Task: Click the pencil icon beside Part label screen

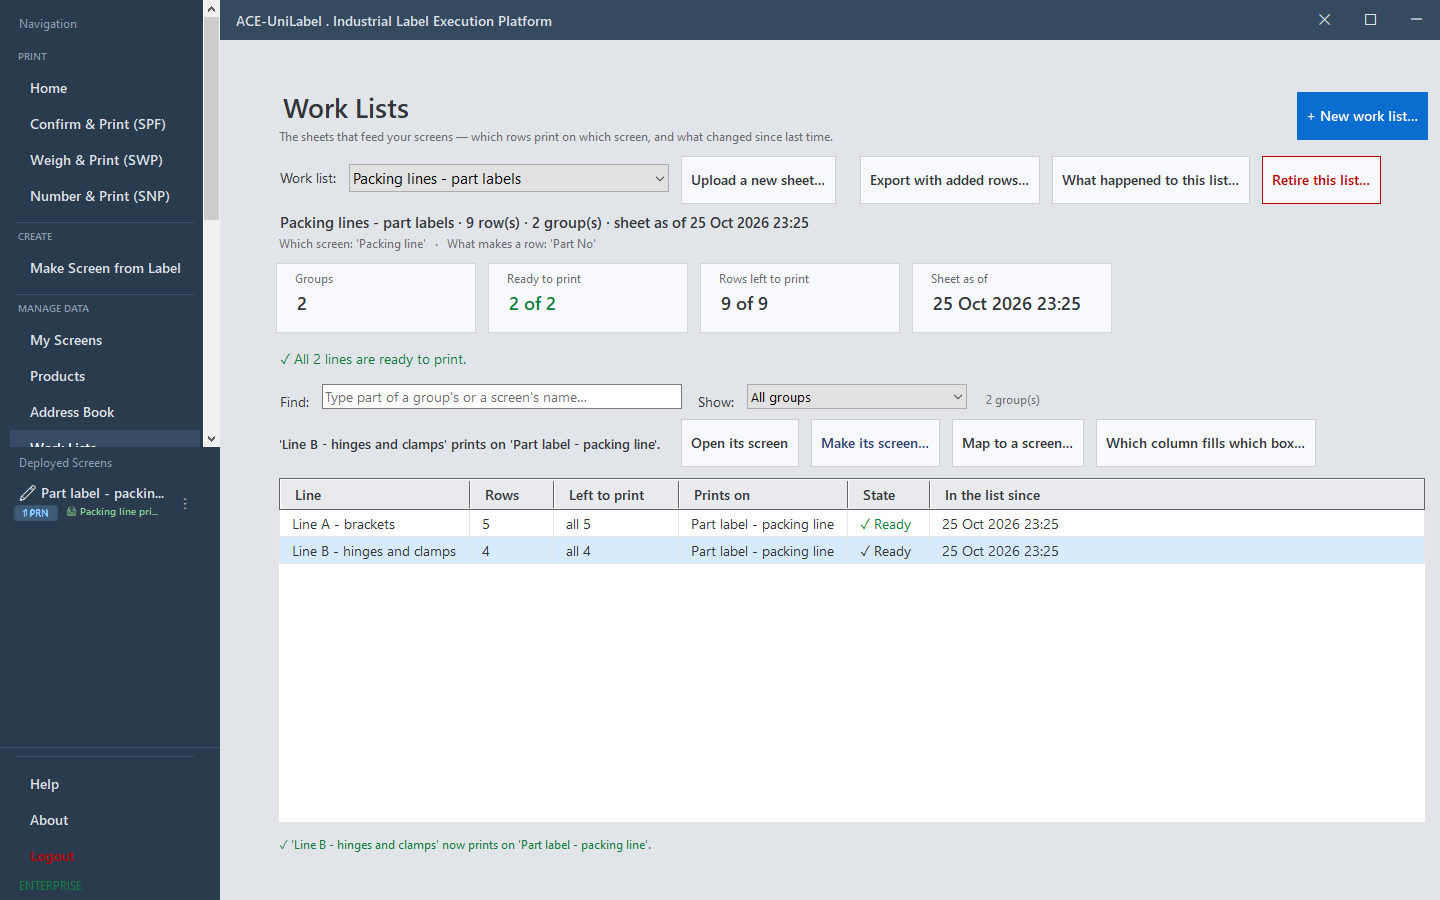Action: click(x=27, y=493)
